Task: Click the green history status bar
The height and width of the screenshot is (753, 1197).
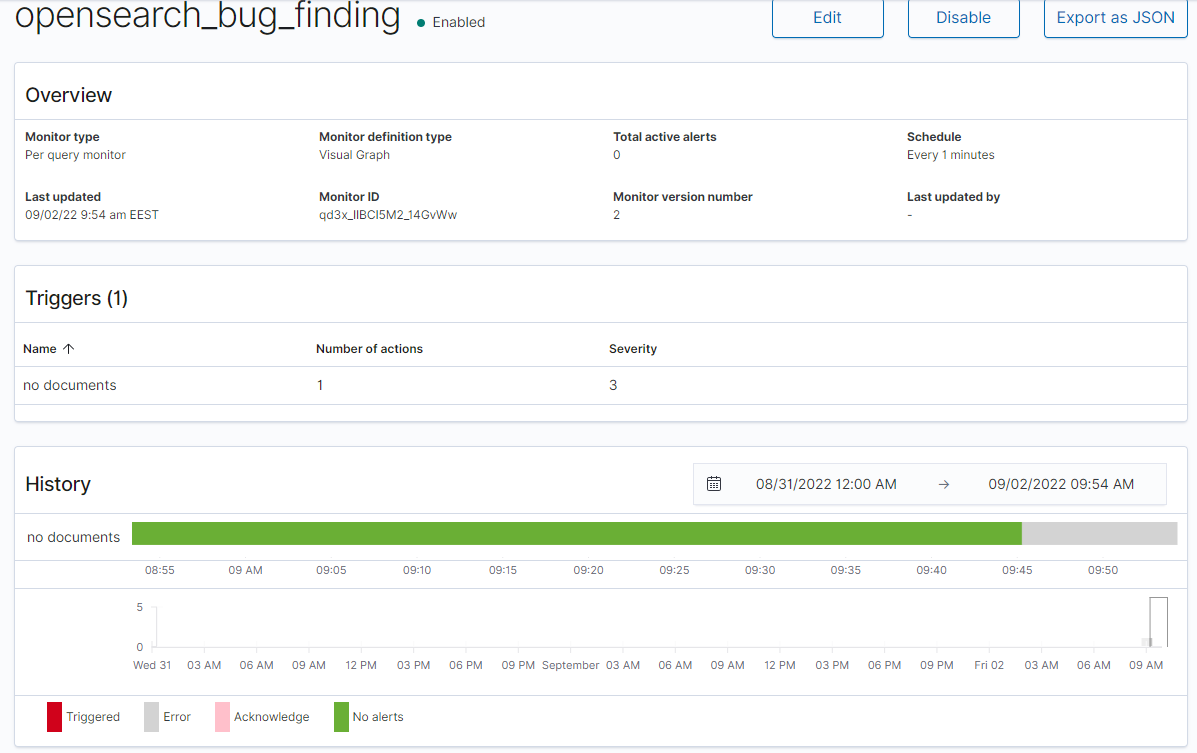Action: point(578,533)
